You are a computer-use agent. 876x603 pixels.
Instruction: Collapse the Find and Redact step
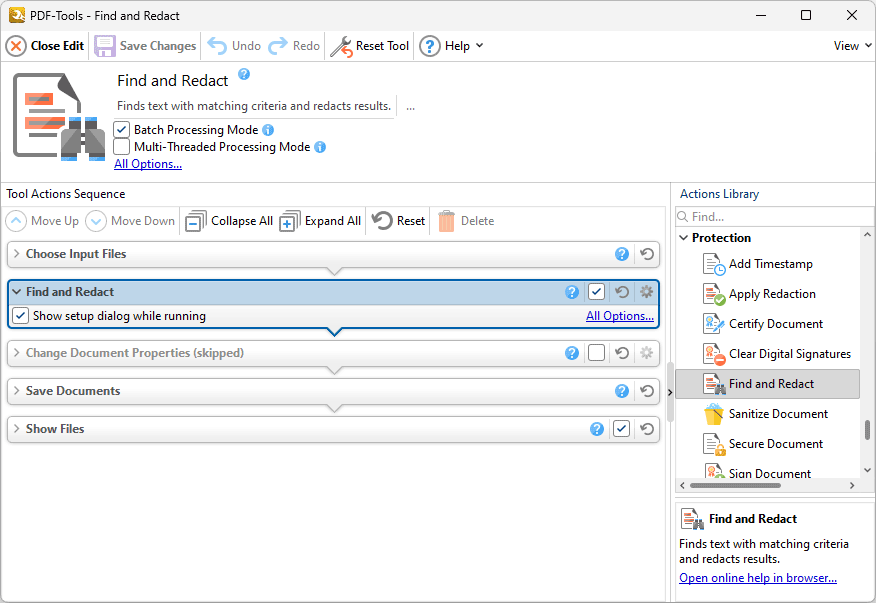16,292
